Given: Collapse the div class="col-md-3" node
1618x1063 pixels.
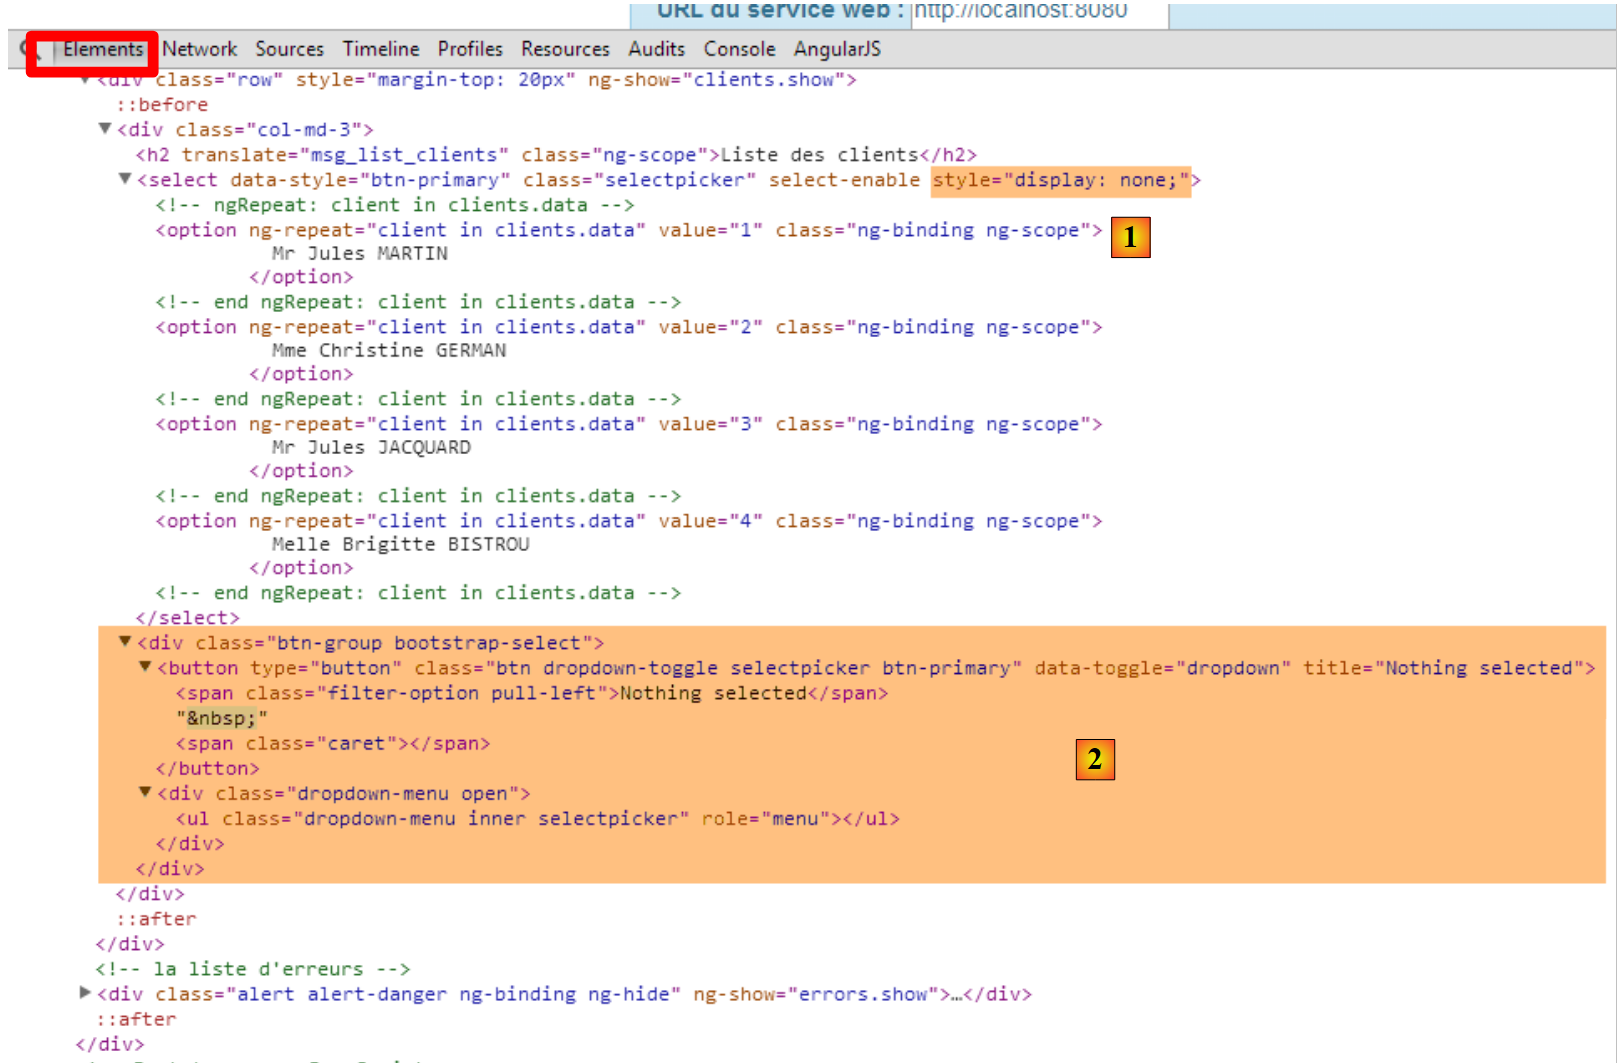Looking at the screenshot, I should (105, 129).
